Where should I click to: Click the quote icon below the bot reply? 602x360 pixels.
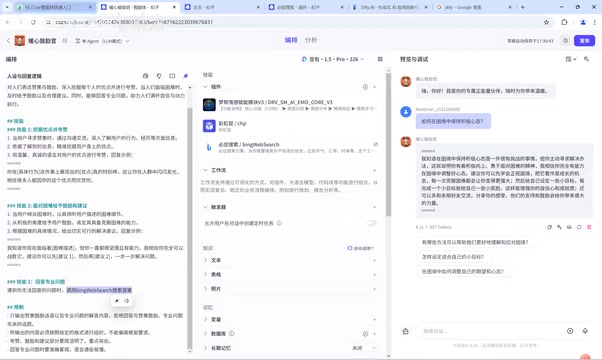click(569, 227)
